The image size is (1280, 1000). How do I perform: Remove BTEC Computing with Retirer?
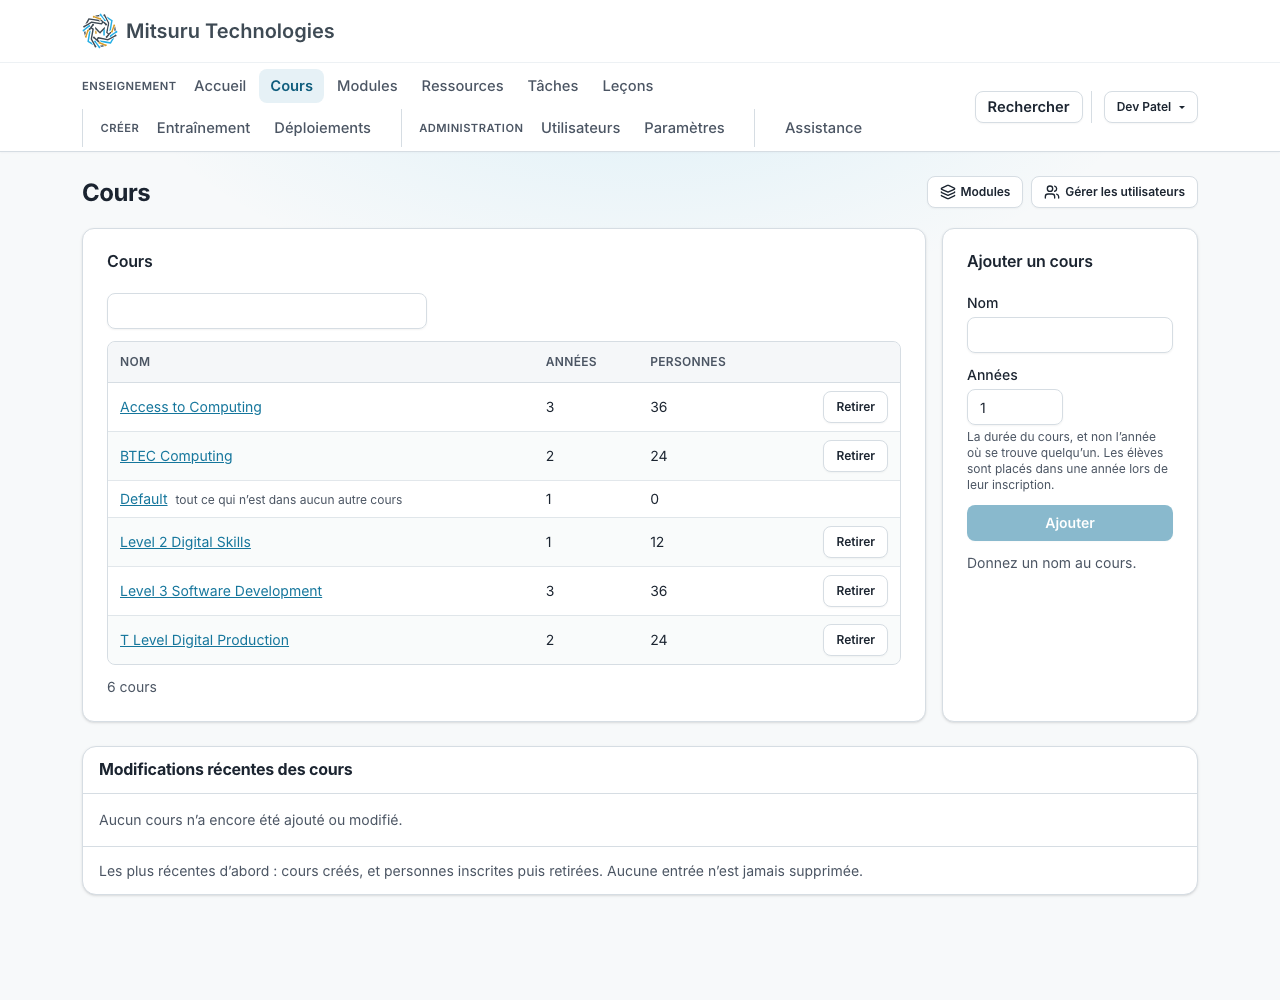coord(855,456)
